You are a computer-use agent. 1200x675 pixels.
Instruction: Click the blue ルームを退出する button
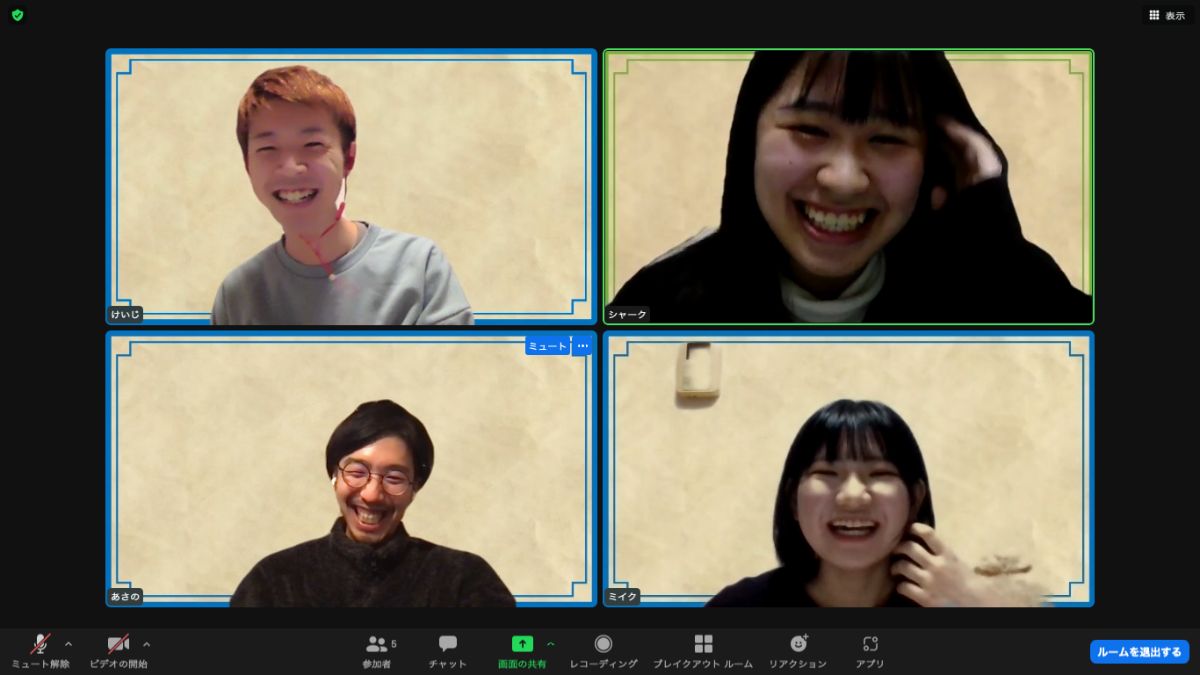coord(1139,650)
